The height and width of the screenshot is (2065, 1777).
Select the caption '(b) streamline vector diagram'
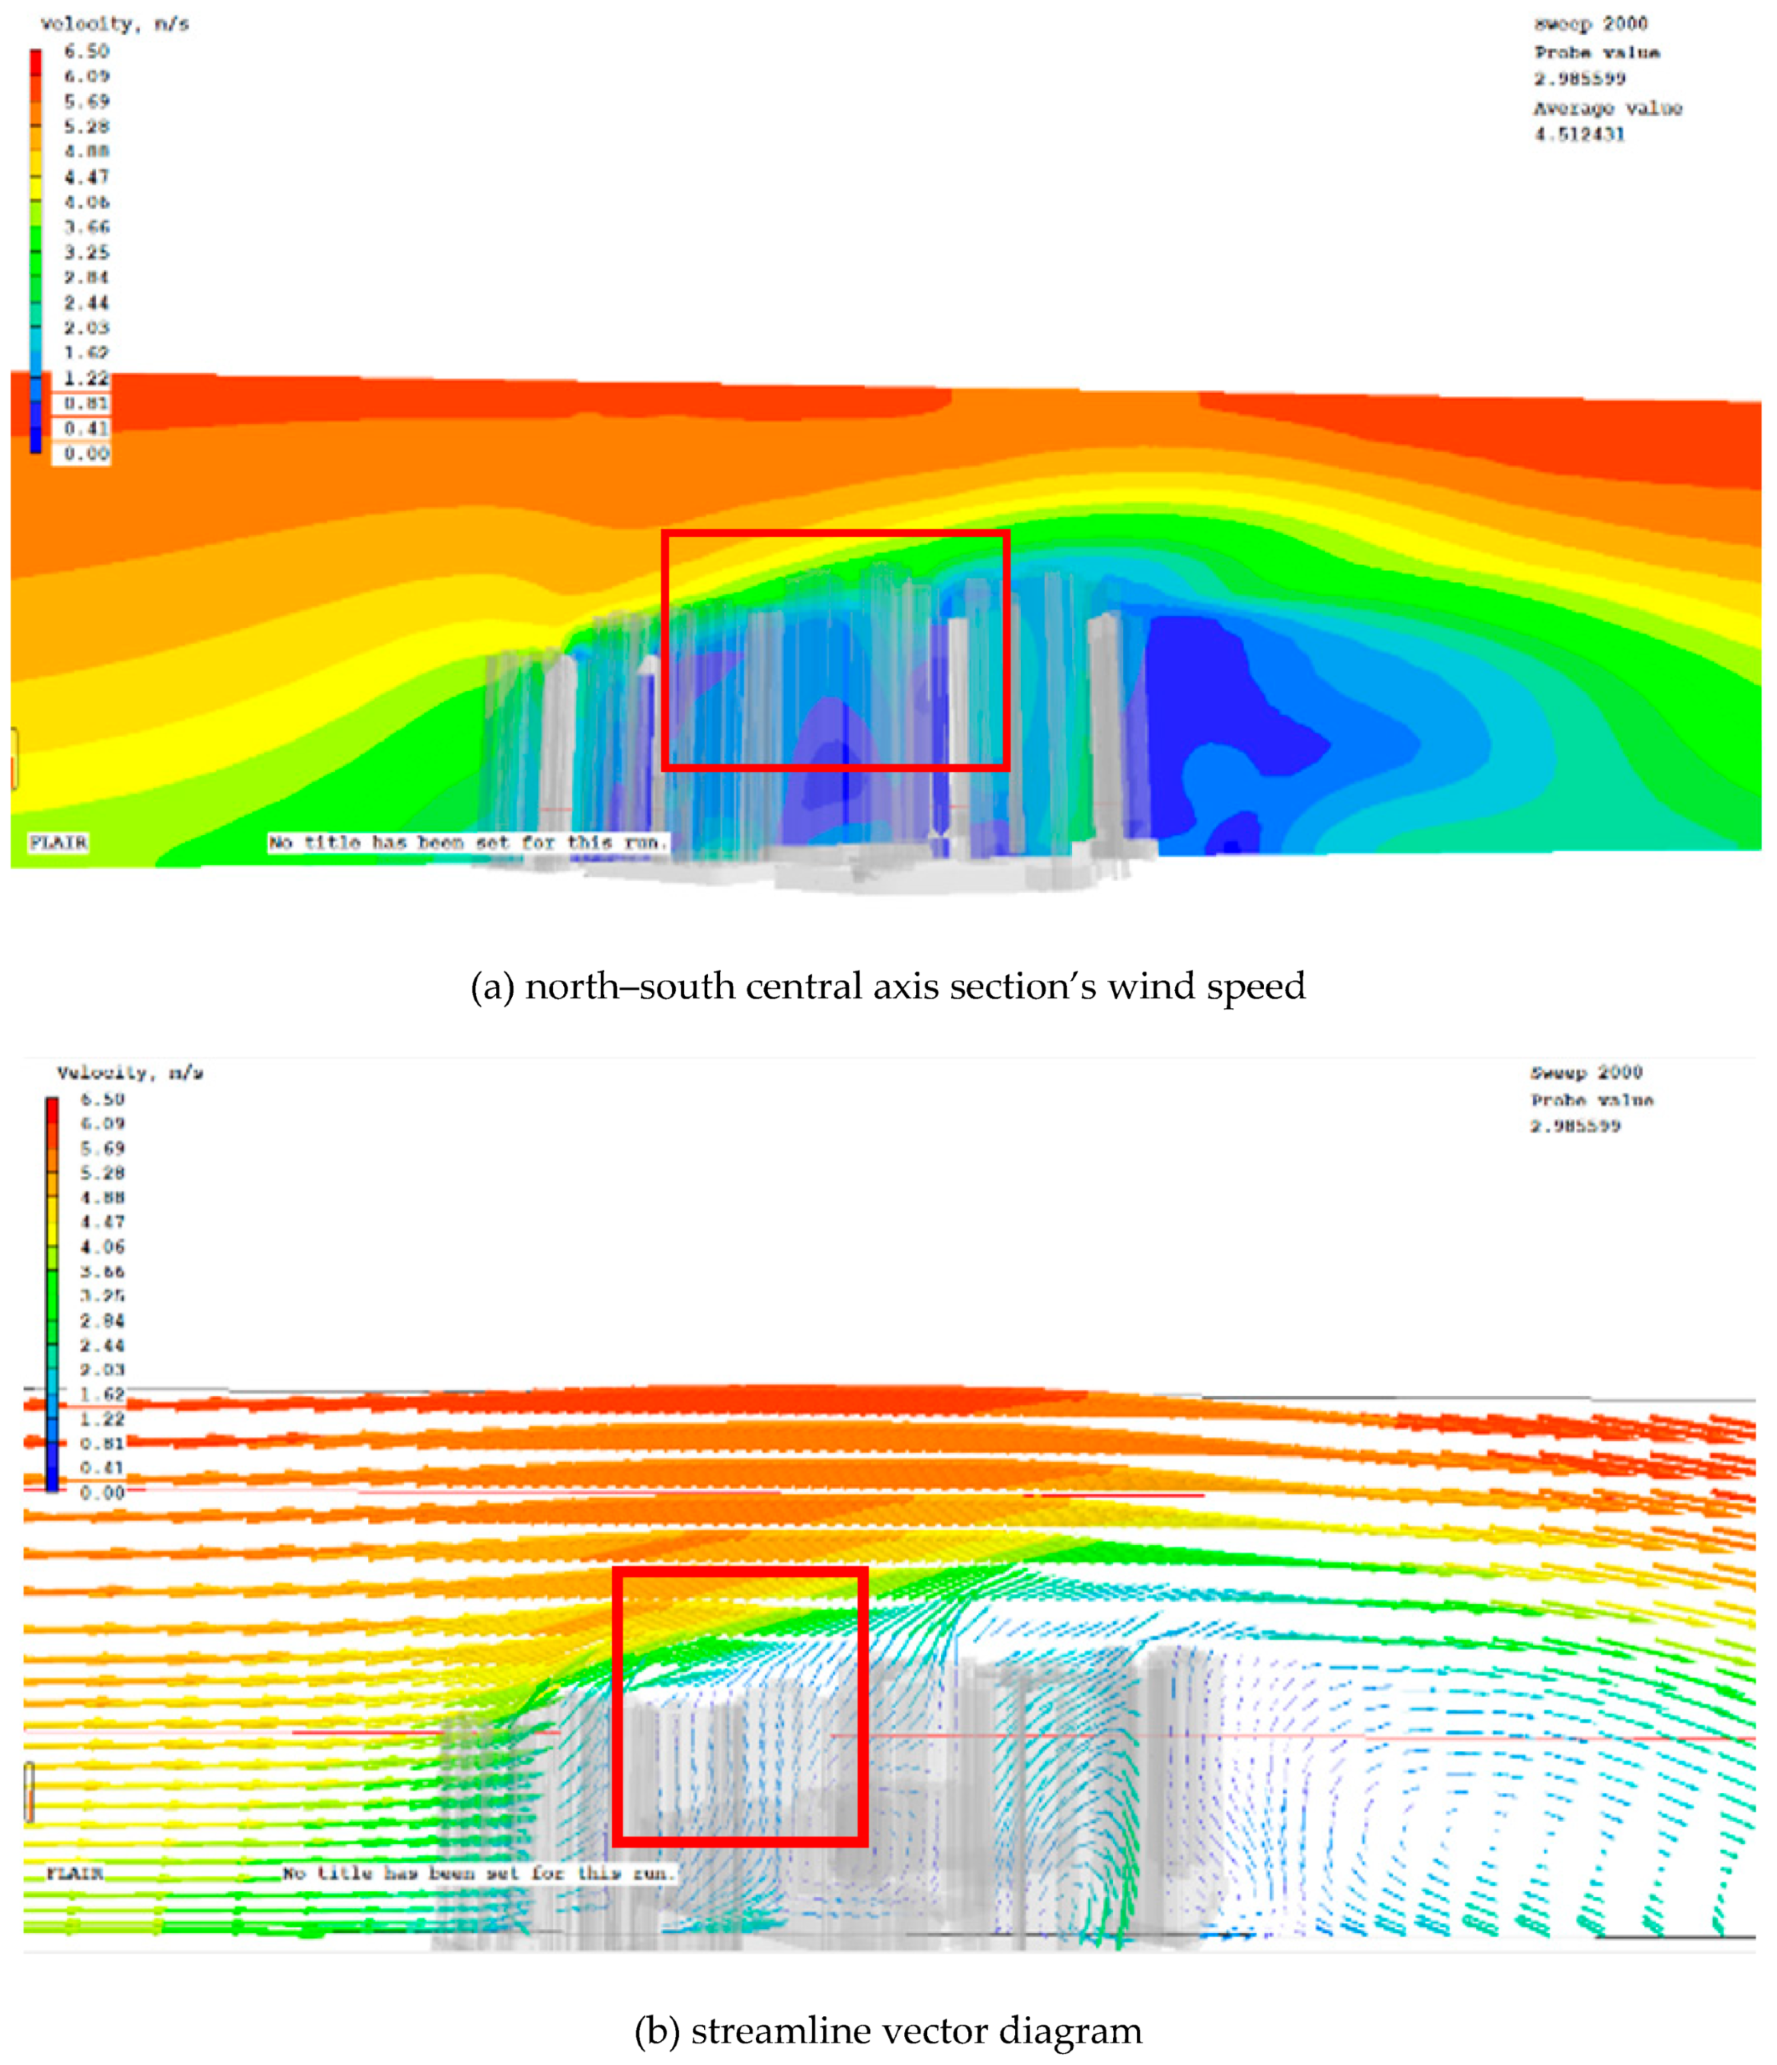point(887,2030)
